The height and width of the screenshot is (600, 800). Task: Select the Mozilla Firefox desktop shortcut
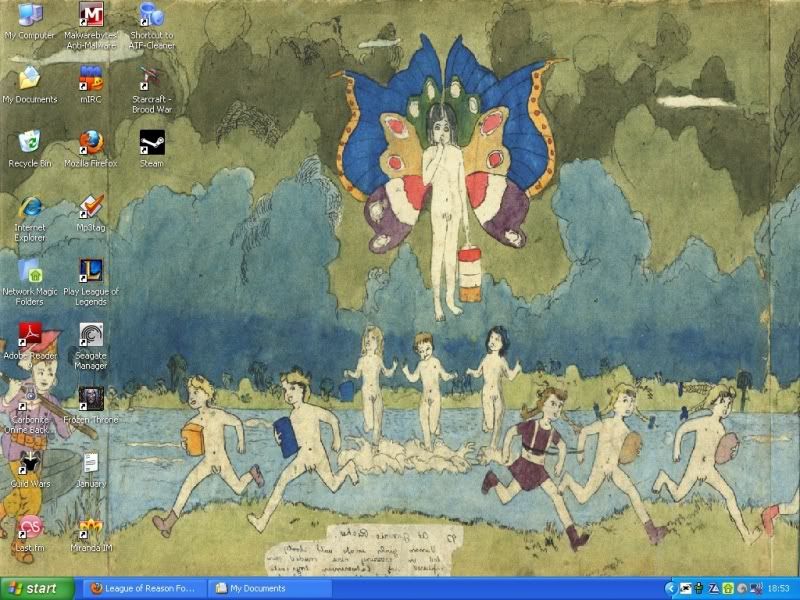click(x=91, y=149)
